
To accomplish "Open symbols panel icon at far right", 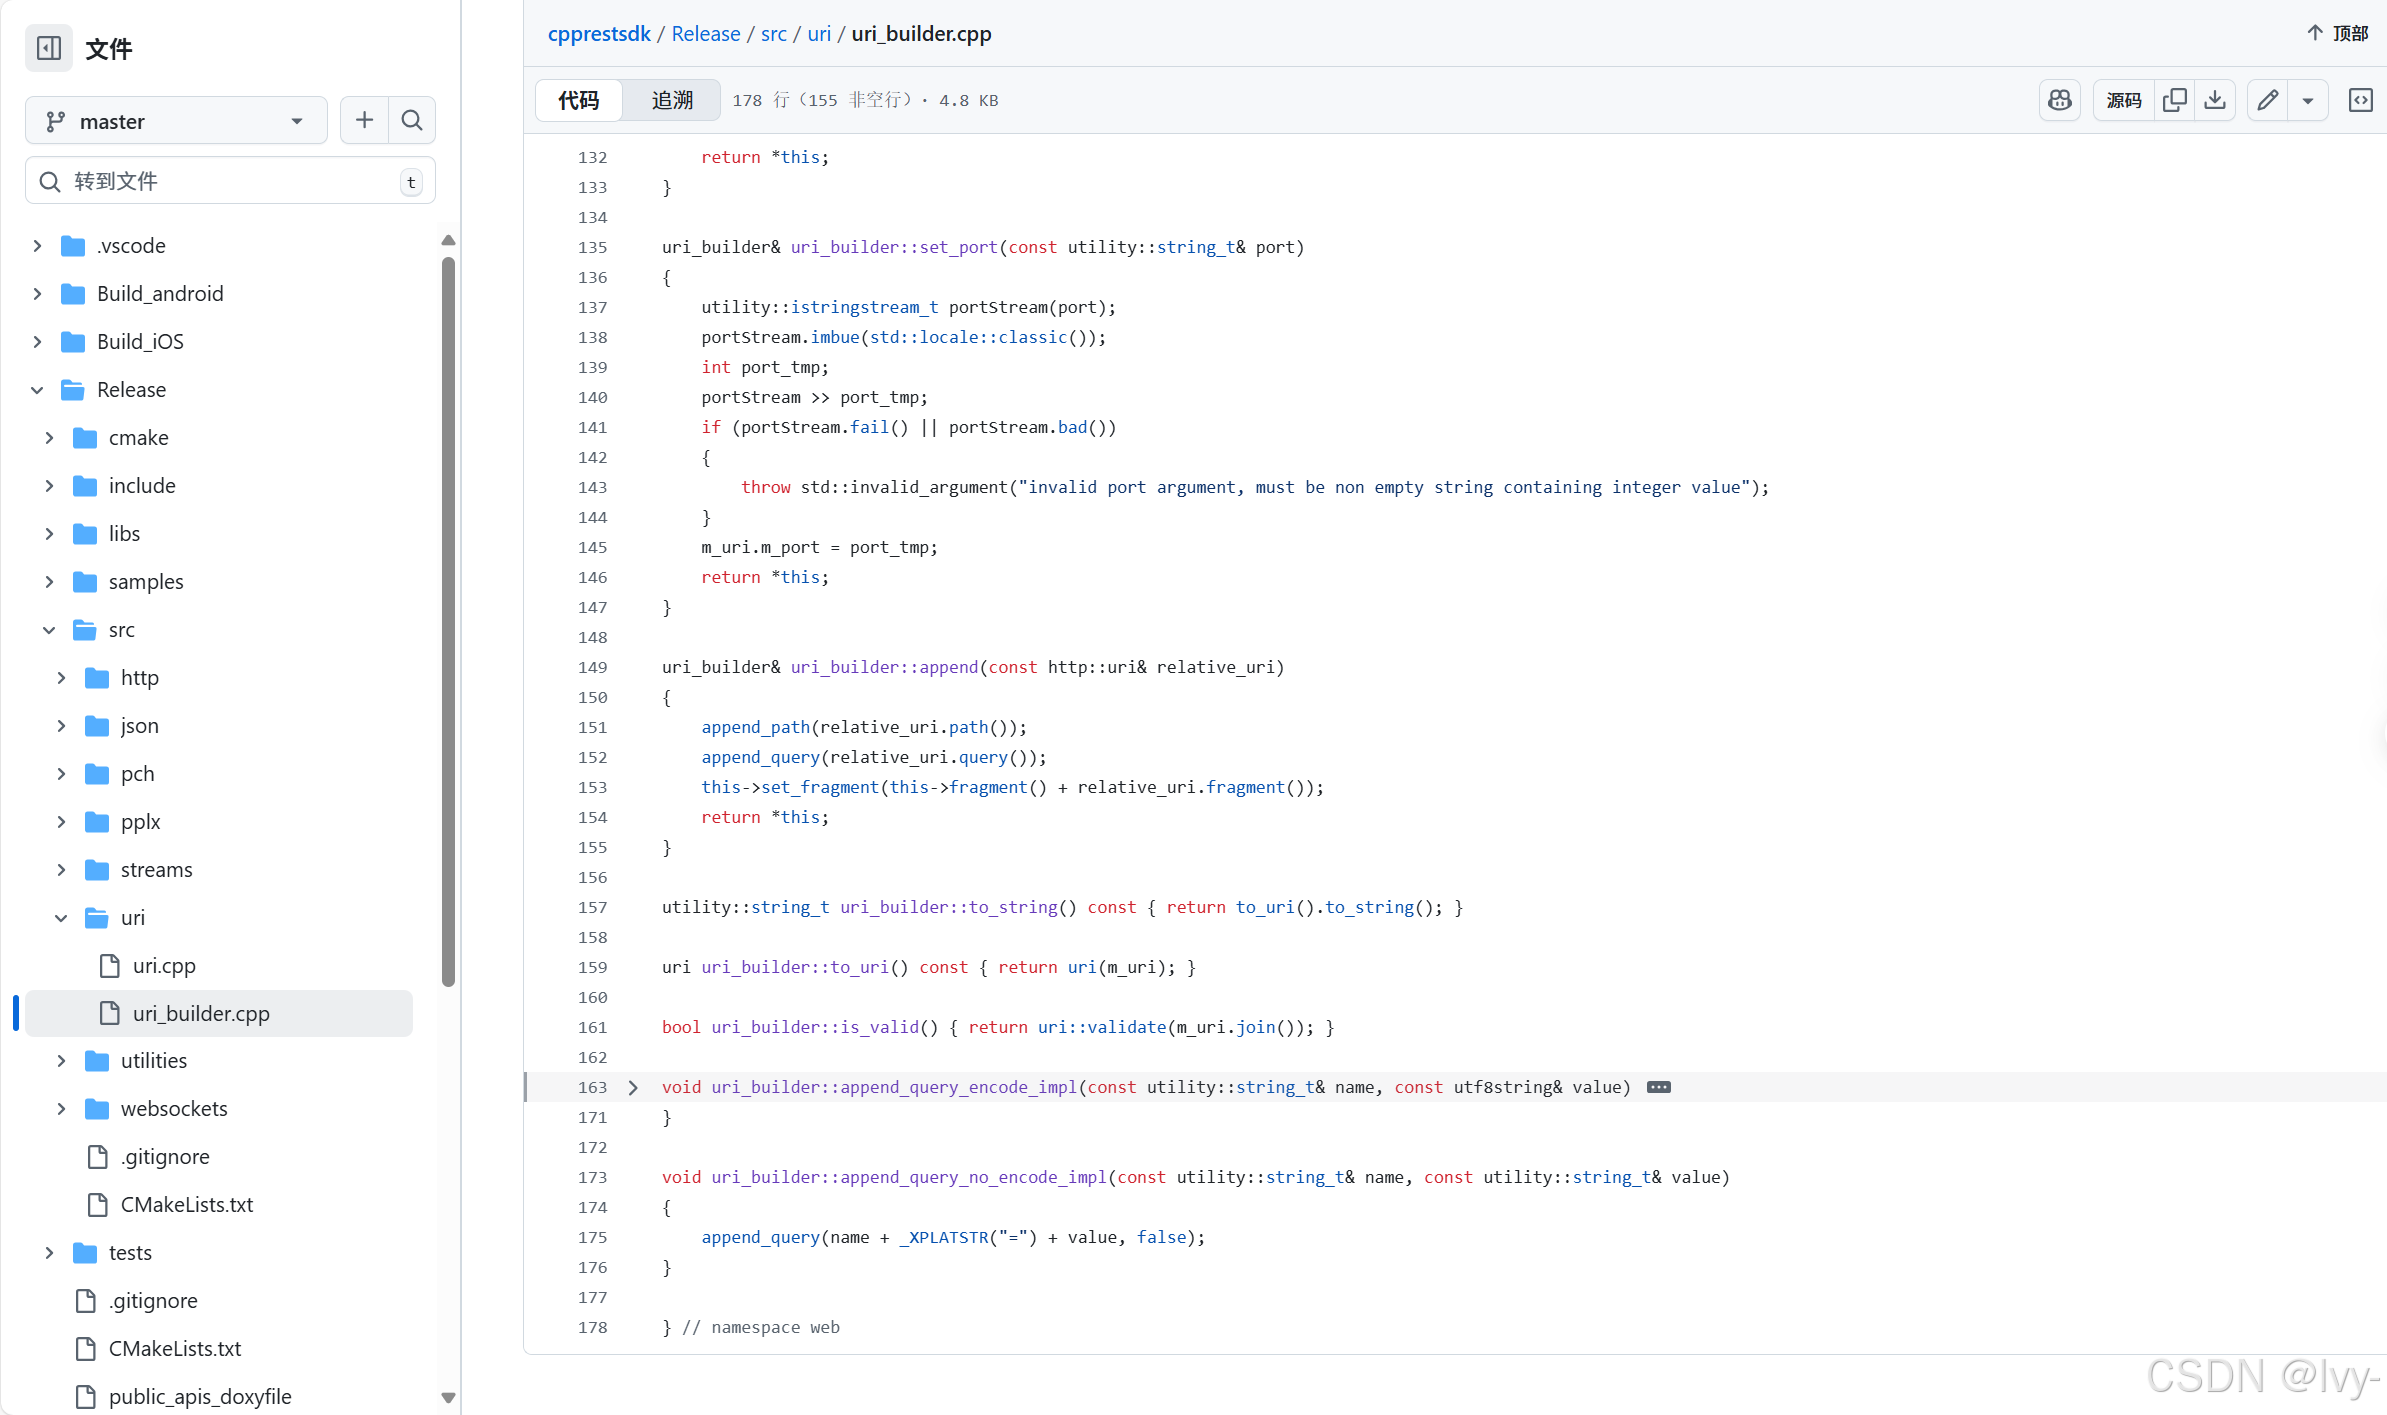I will point(2360,100).
